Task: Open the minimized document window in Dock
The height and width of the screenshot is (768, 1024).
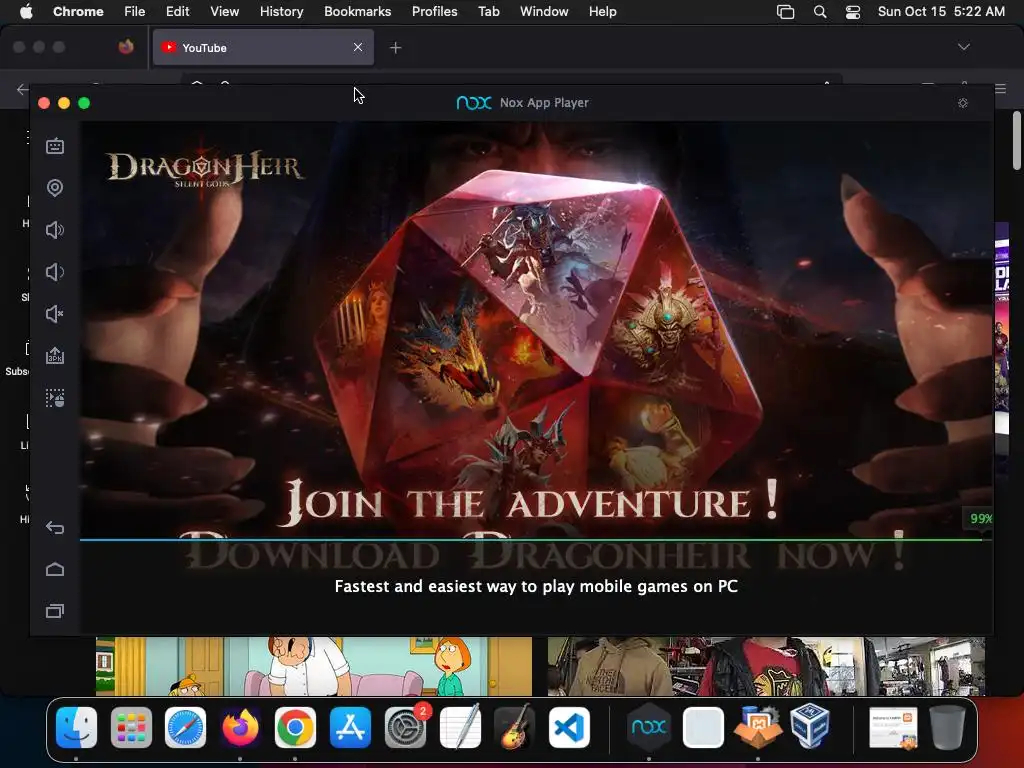Action: coord(893,727)
